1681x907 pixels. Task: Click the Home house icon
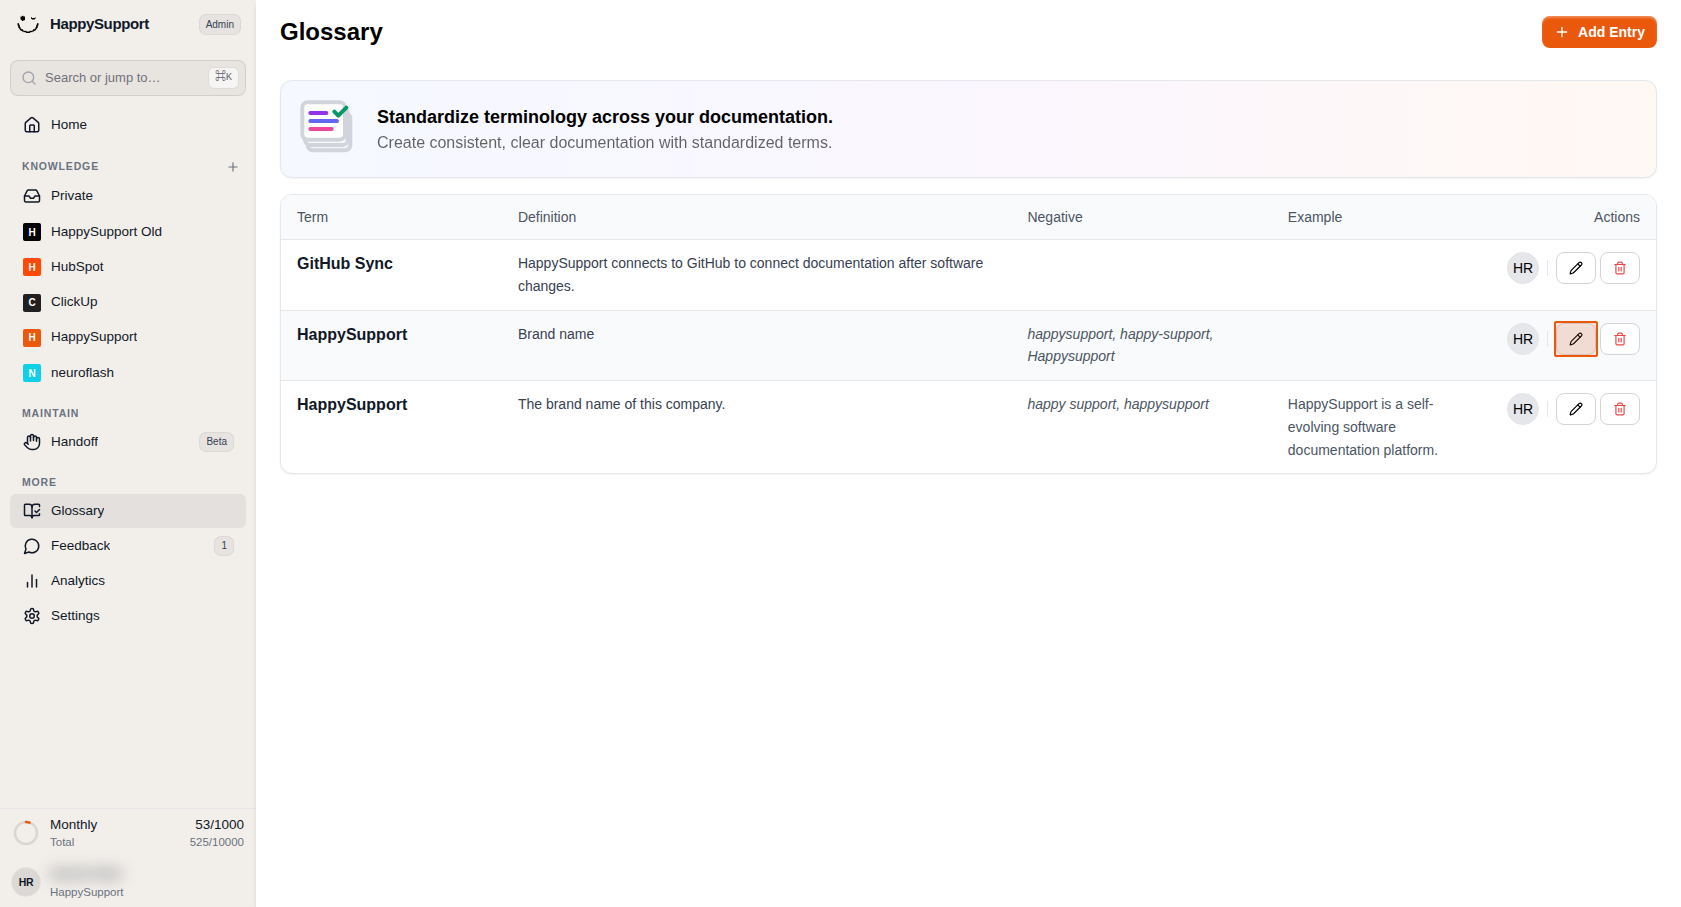[x=32, y=125]
